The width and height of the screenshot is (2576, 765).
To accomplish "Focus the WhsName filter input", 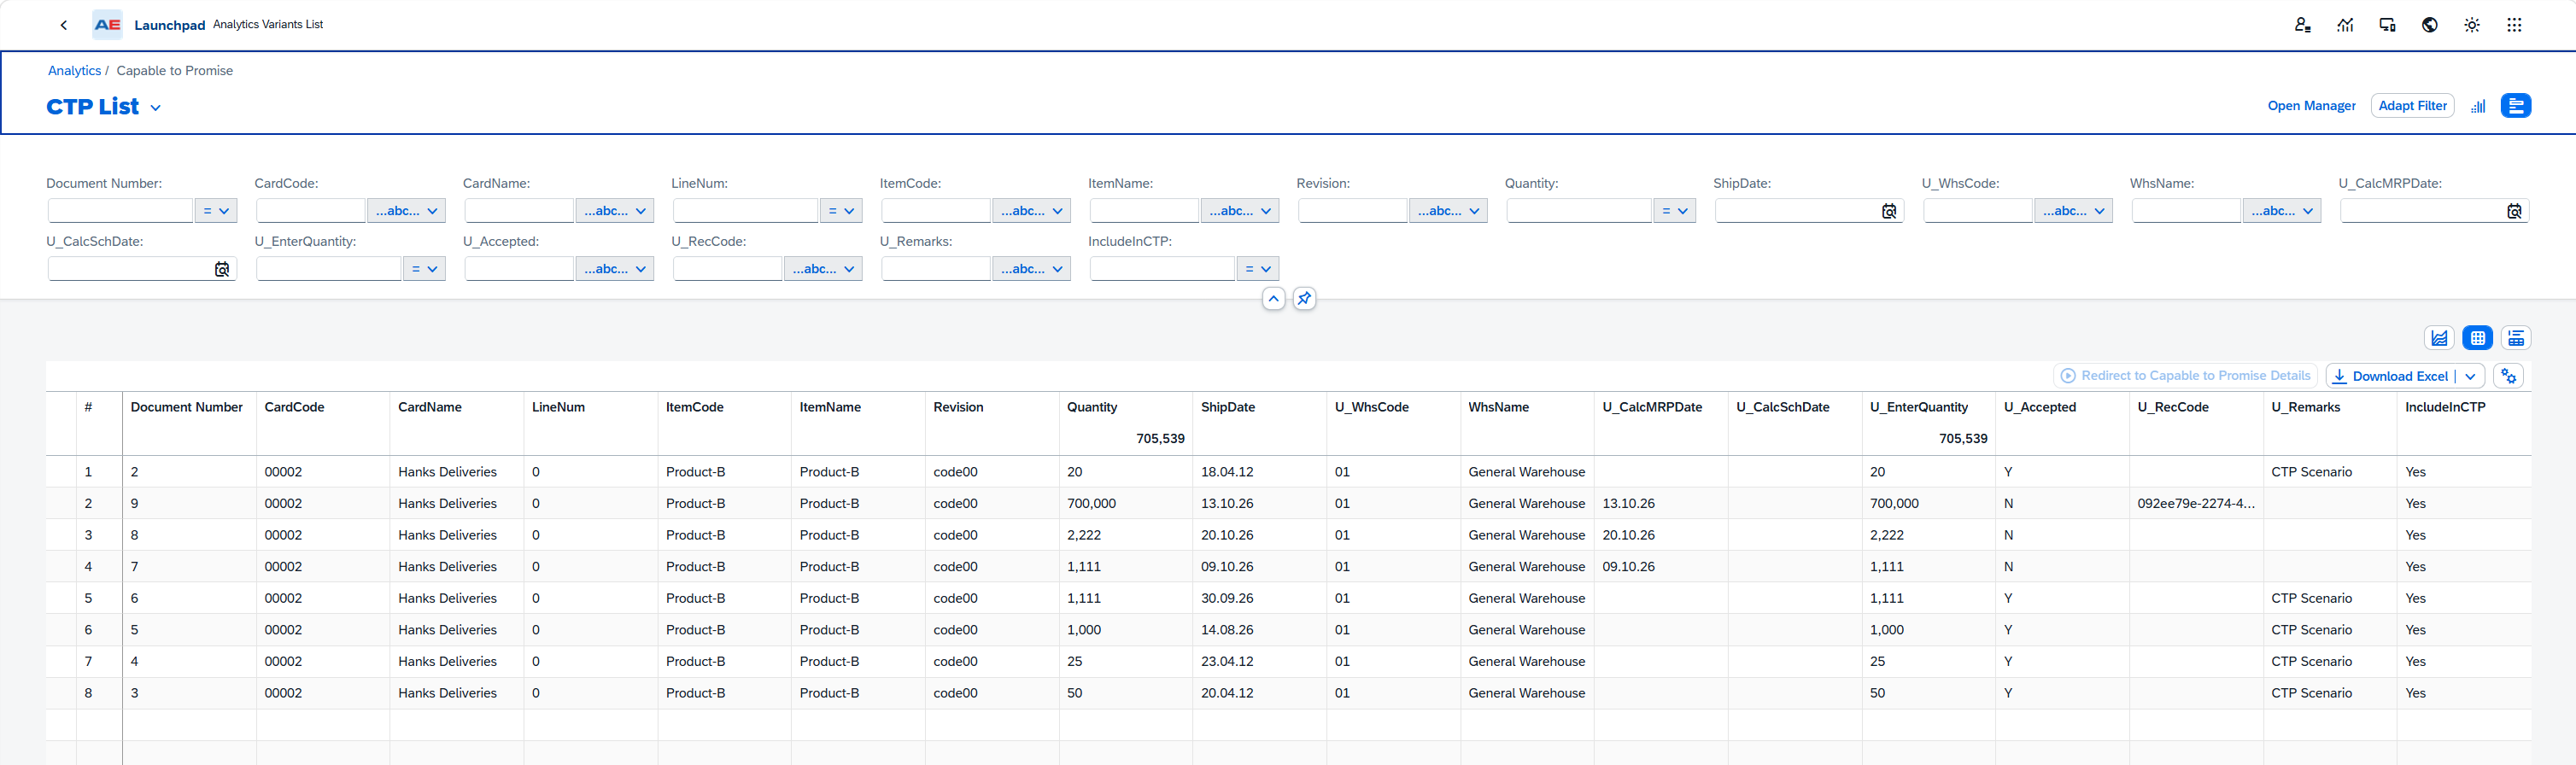I will tap(2186, 211).
